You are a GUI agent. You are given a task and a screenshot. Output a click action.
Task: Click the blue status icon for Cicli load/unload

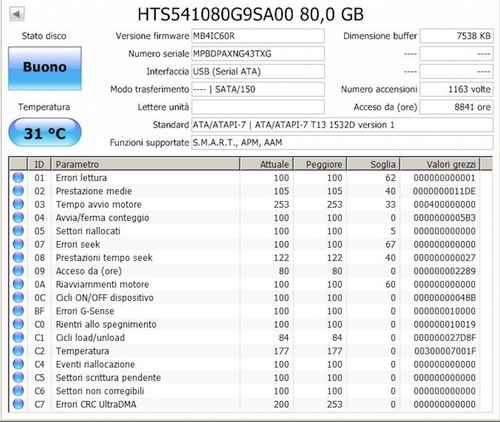[18, 337]
